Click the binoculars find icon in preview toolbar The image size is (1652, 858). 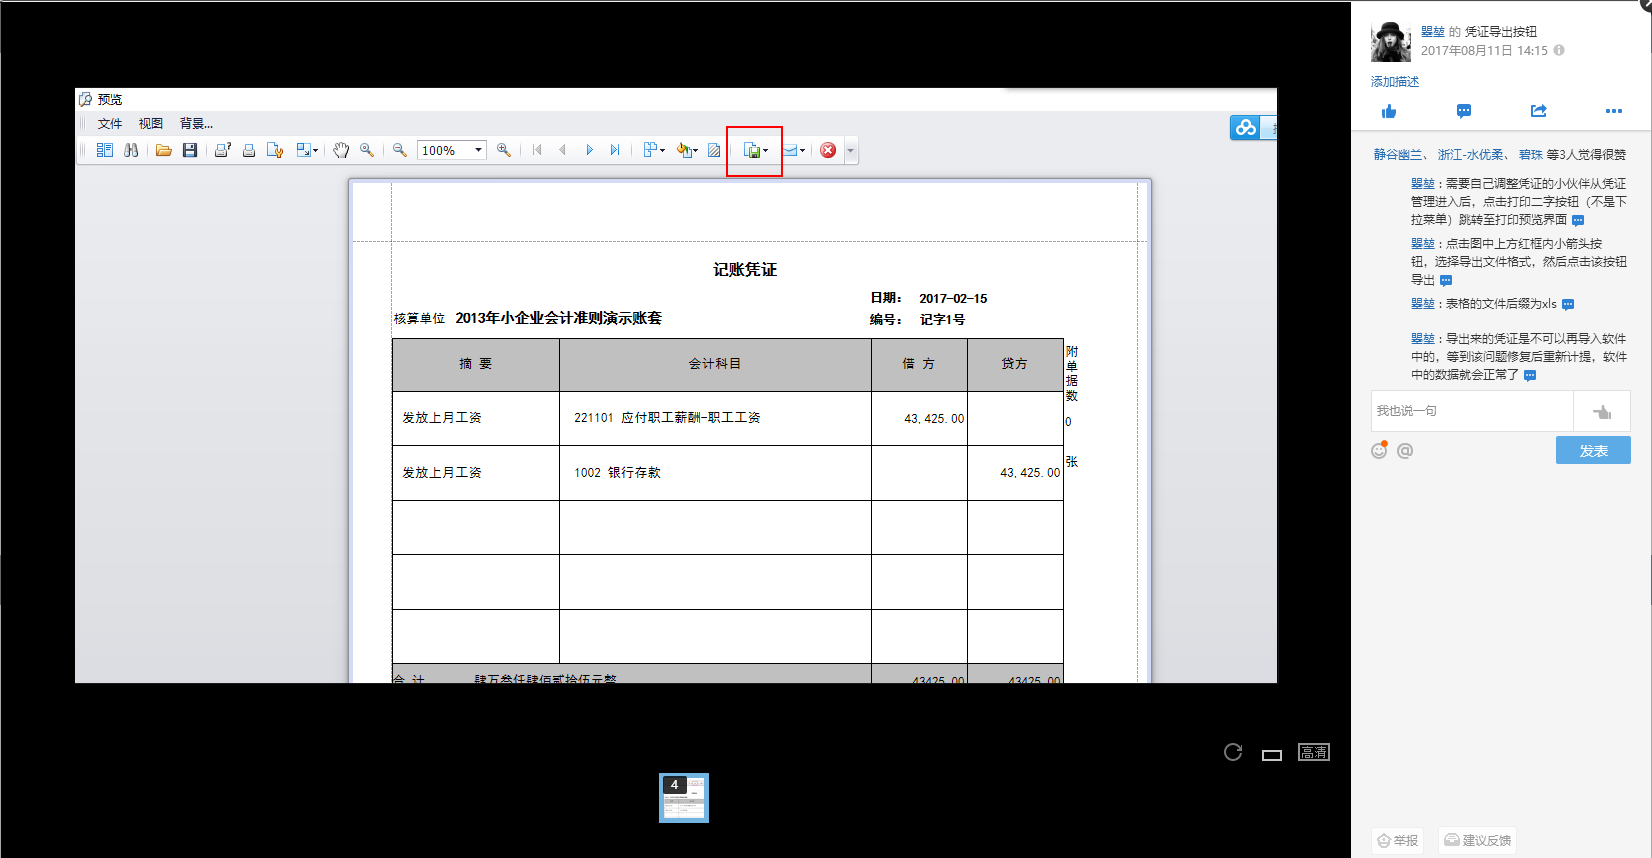131,150
